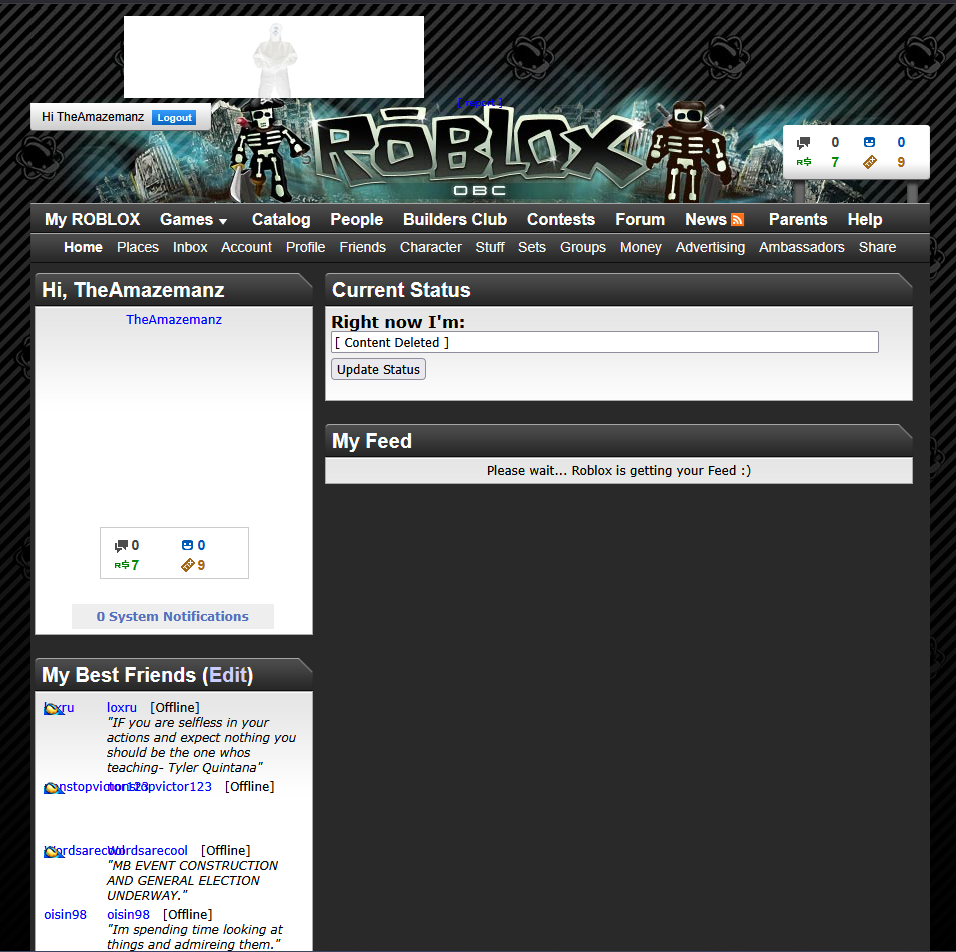Click the friend requests smiley icon in the header
This screenshot has height=952, width=956.
(869, 143)
